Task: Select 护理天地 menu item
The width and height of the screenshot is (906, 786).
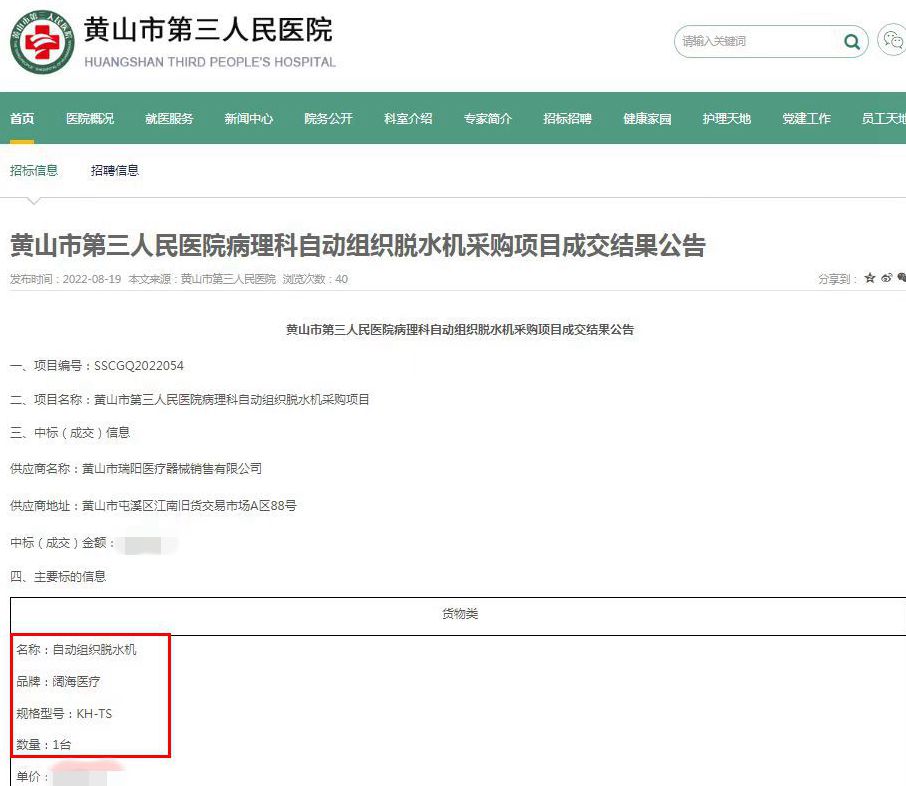Action: click(x=727, y=119)
